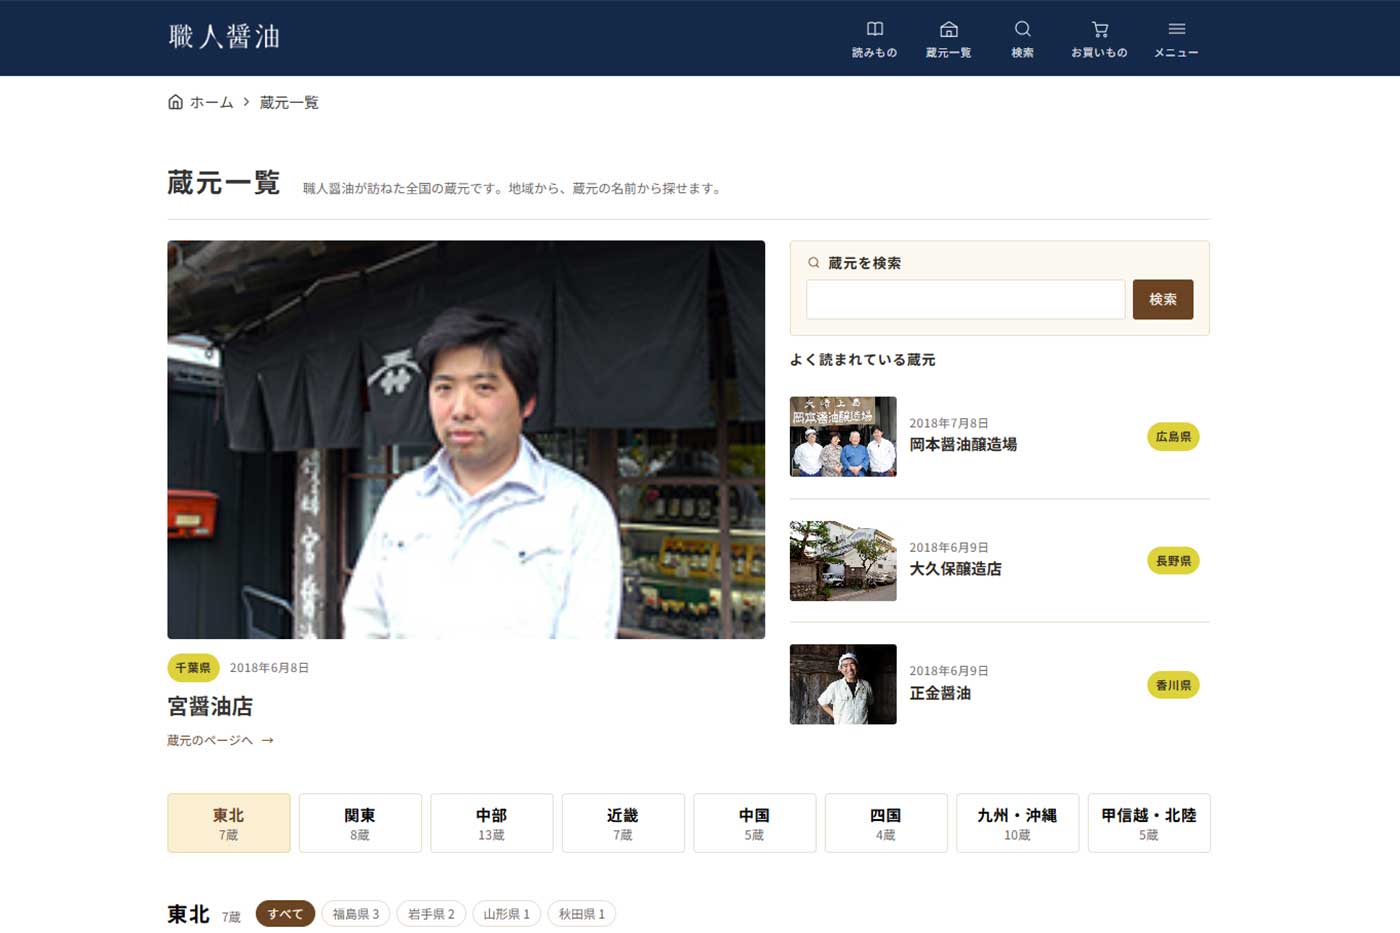The height and width of the screenshot is (933, 1400).
Task: Open the 読みもの book icon
Action: coord(874,29)
